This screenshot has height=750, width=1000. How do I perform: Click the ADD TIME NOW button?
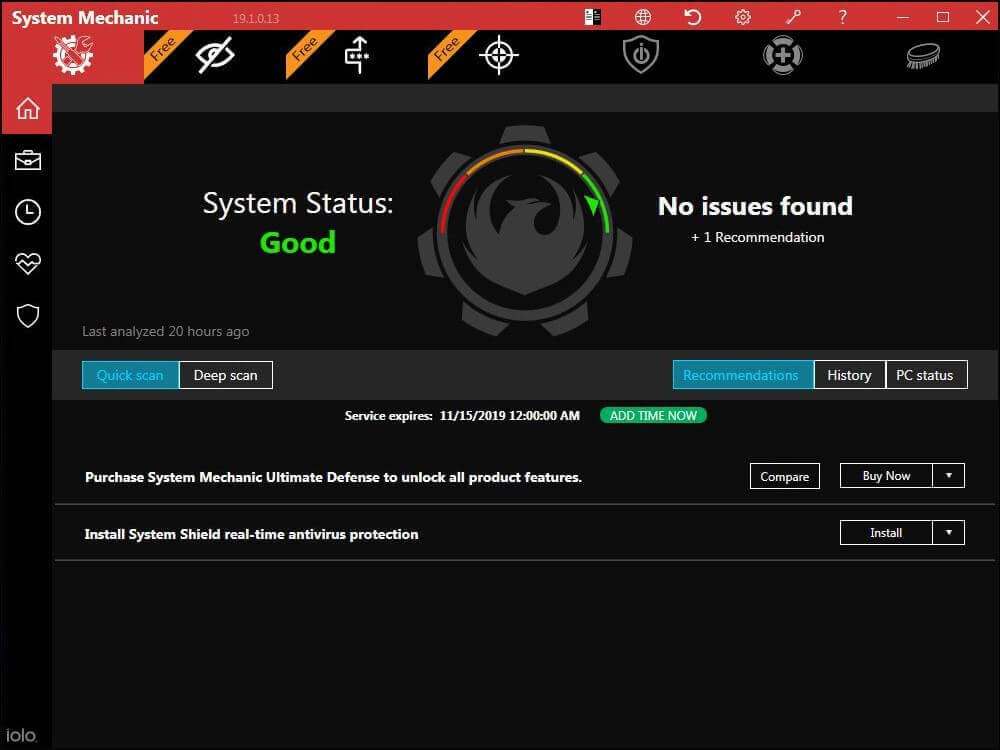click(653, 415)
